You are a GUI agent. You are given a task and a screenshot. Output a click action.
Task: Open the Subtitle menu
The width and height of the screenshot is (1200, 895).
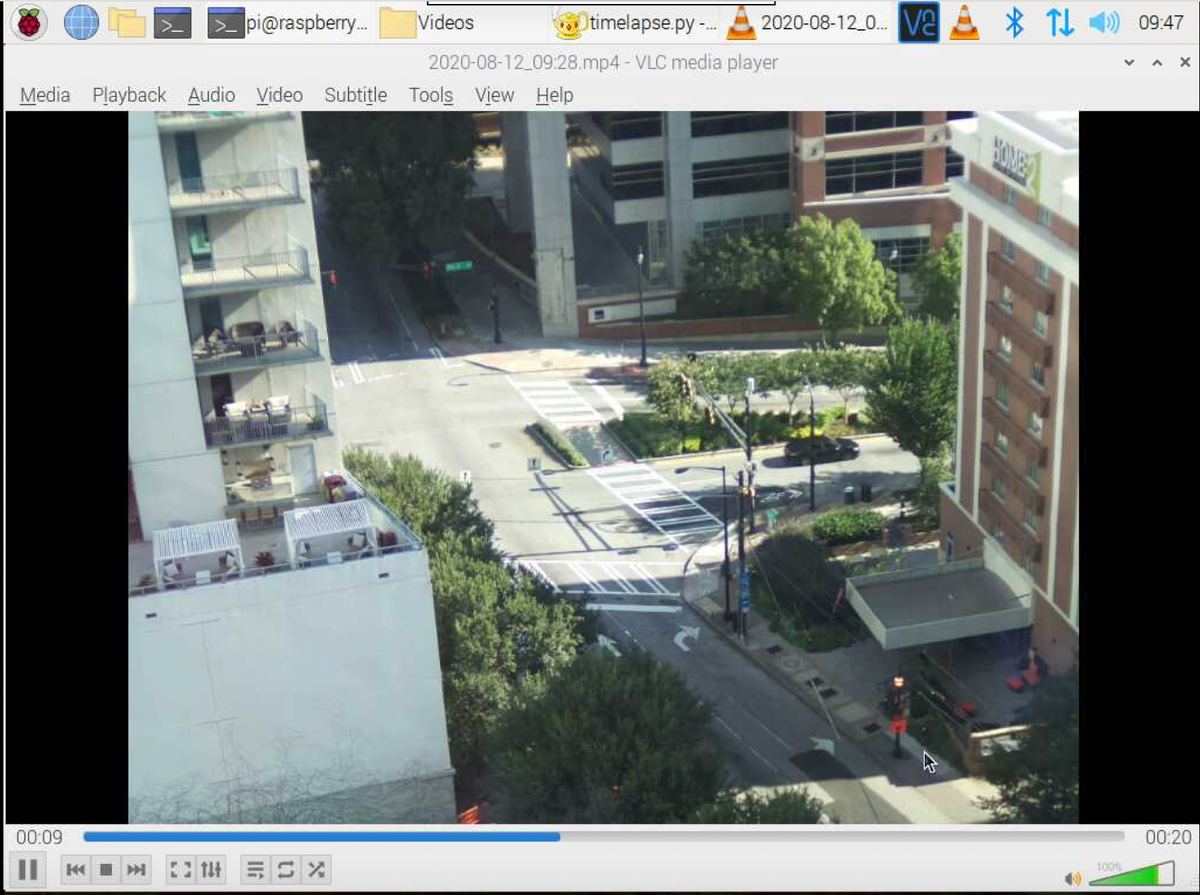pos(355,94)
